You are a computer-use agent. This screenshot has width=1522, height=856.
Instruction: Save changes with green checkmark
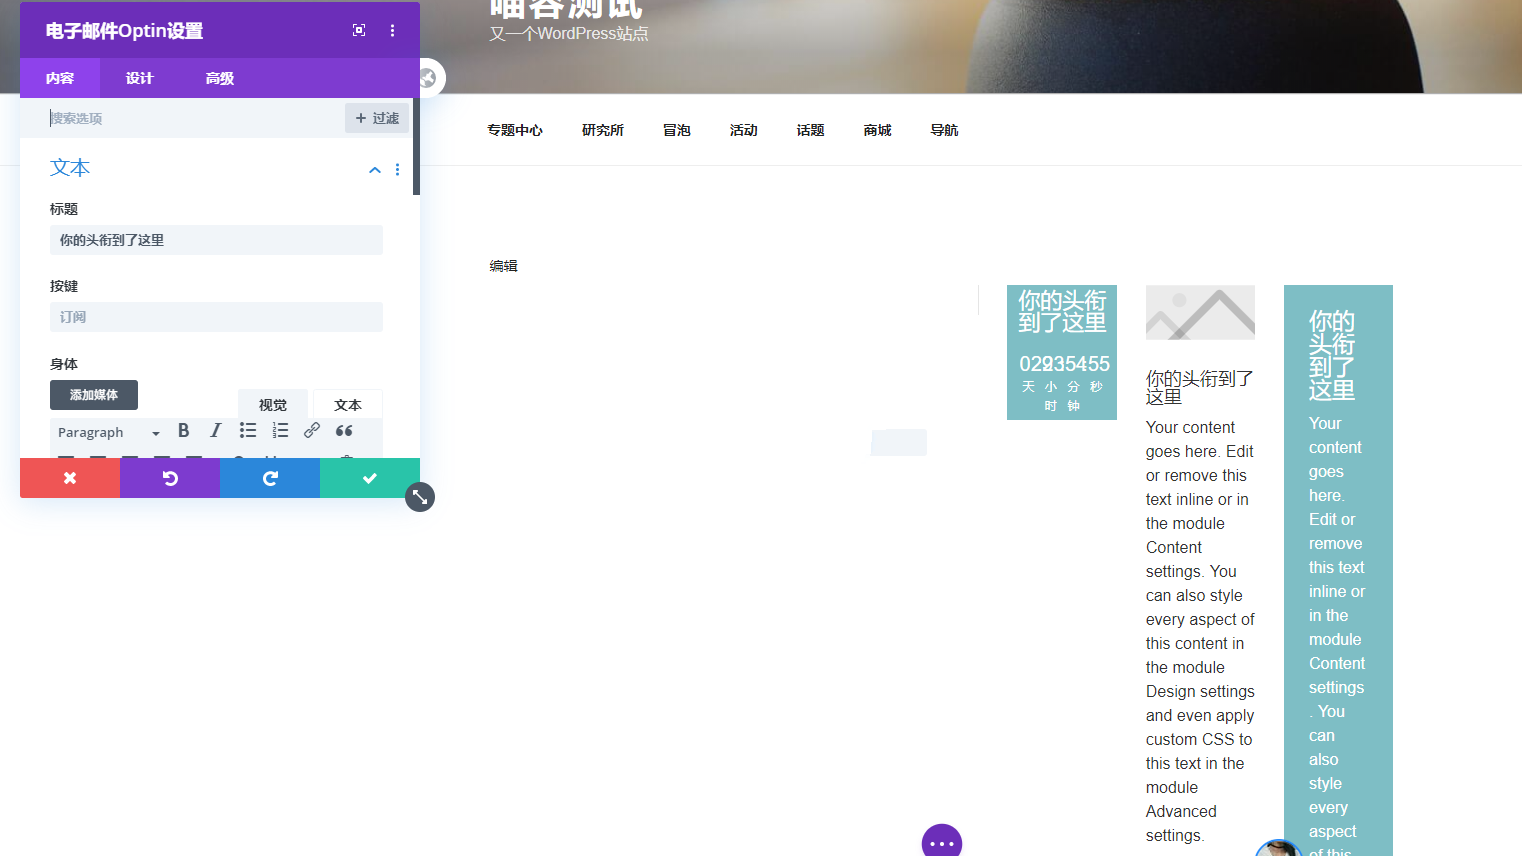370,478
